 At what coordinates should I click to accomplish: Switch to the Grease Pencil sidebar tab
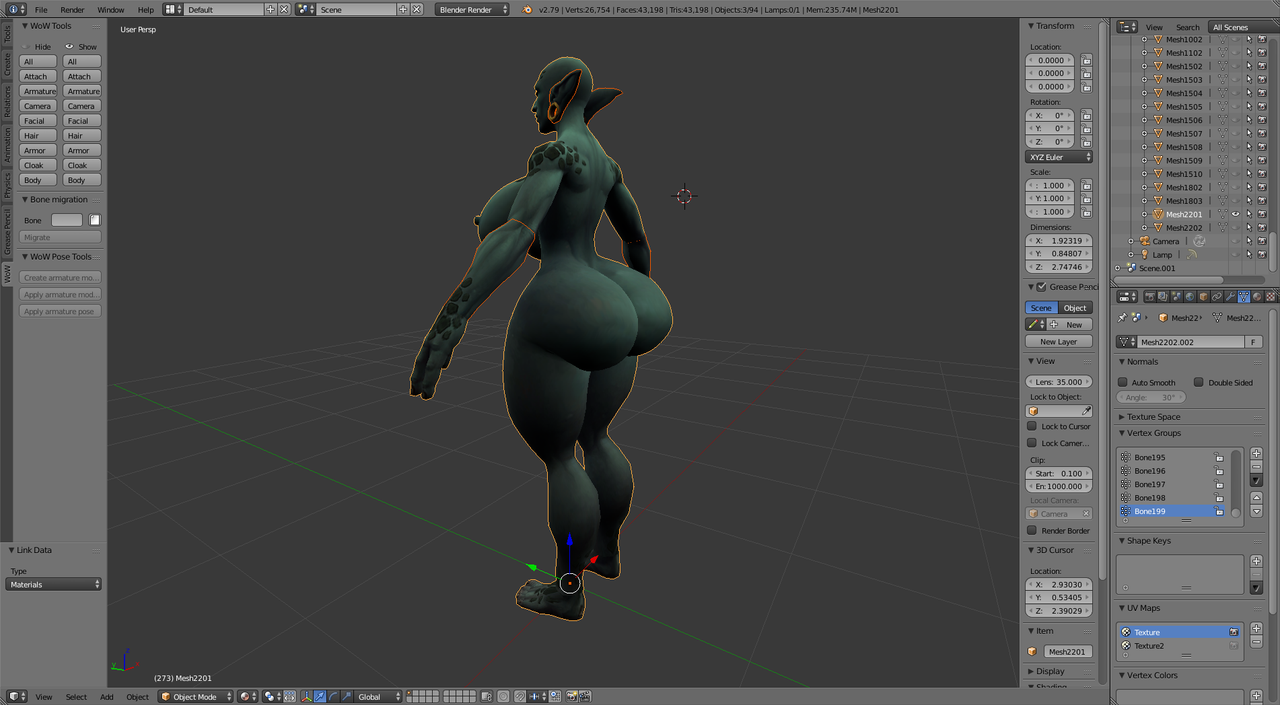(6, 231)
